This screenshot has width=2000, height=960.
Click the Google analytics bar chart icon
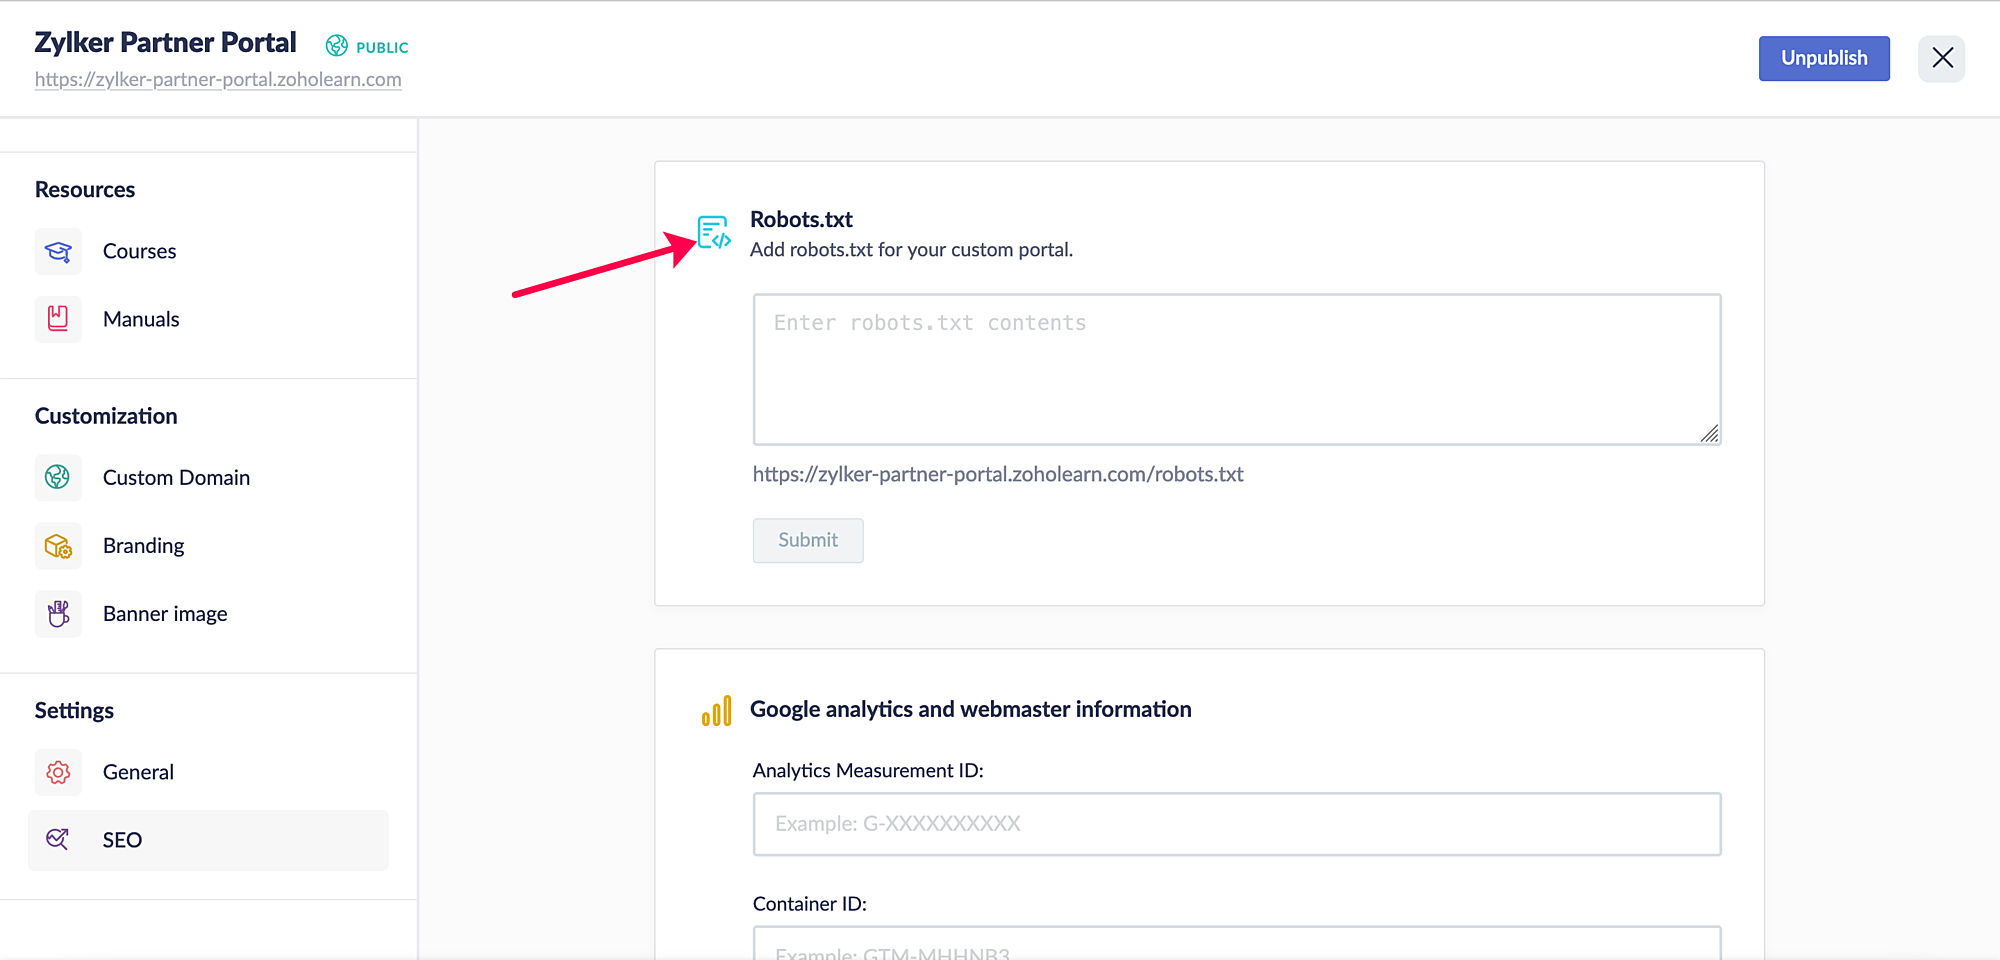tap(716, 711)
